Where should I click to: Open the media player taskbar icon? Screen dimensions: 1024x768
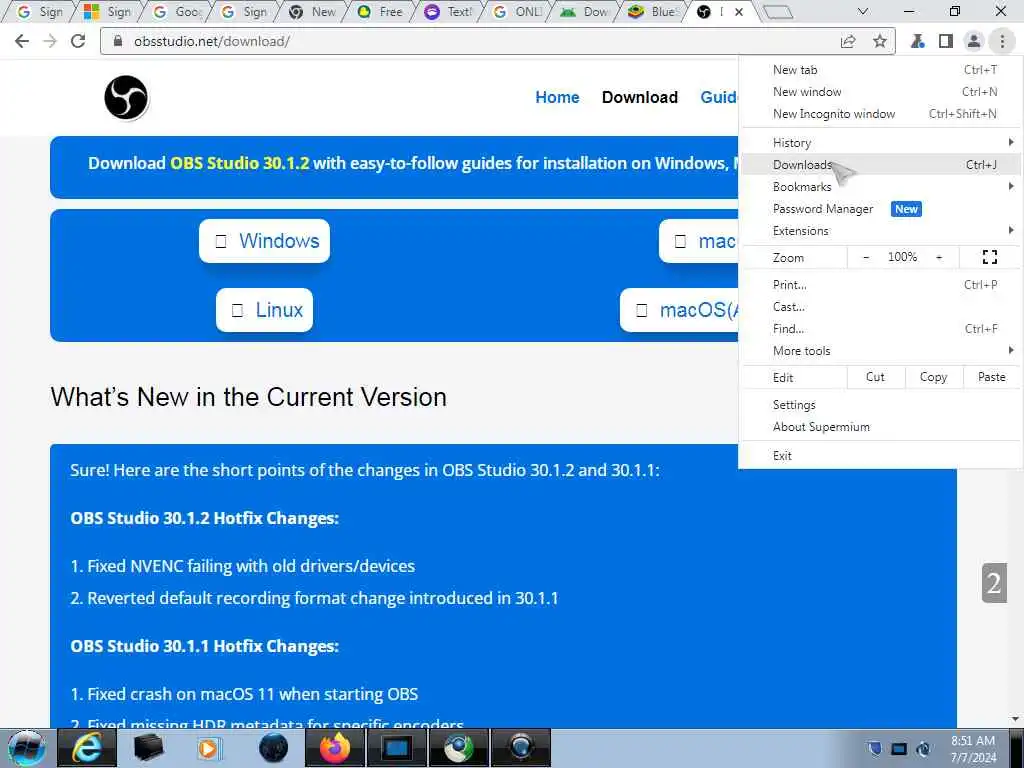[210, 748]
